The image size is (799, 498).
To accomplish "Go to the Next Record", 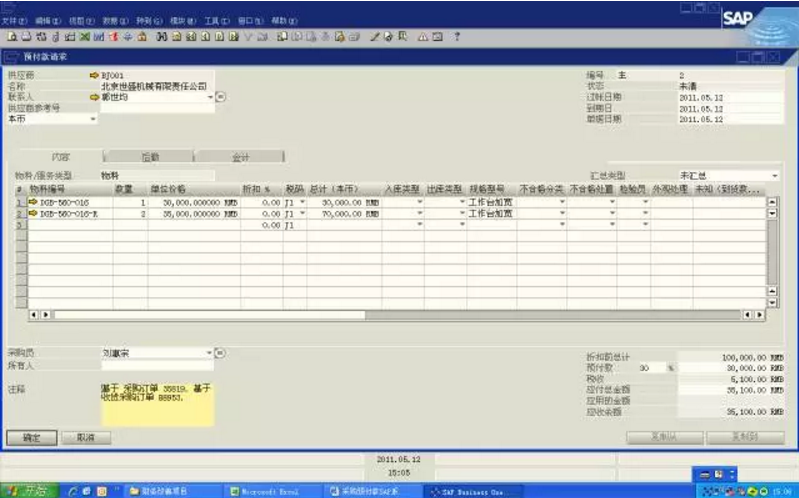I will (x=219, y=37).
